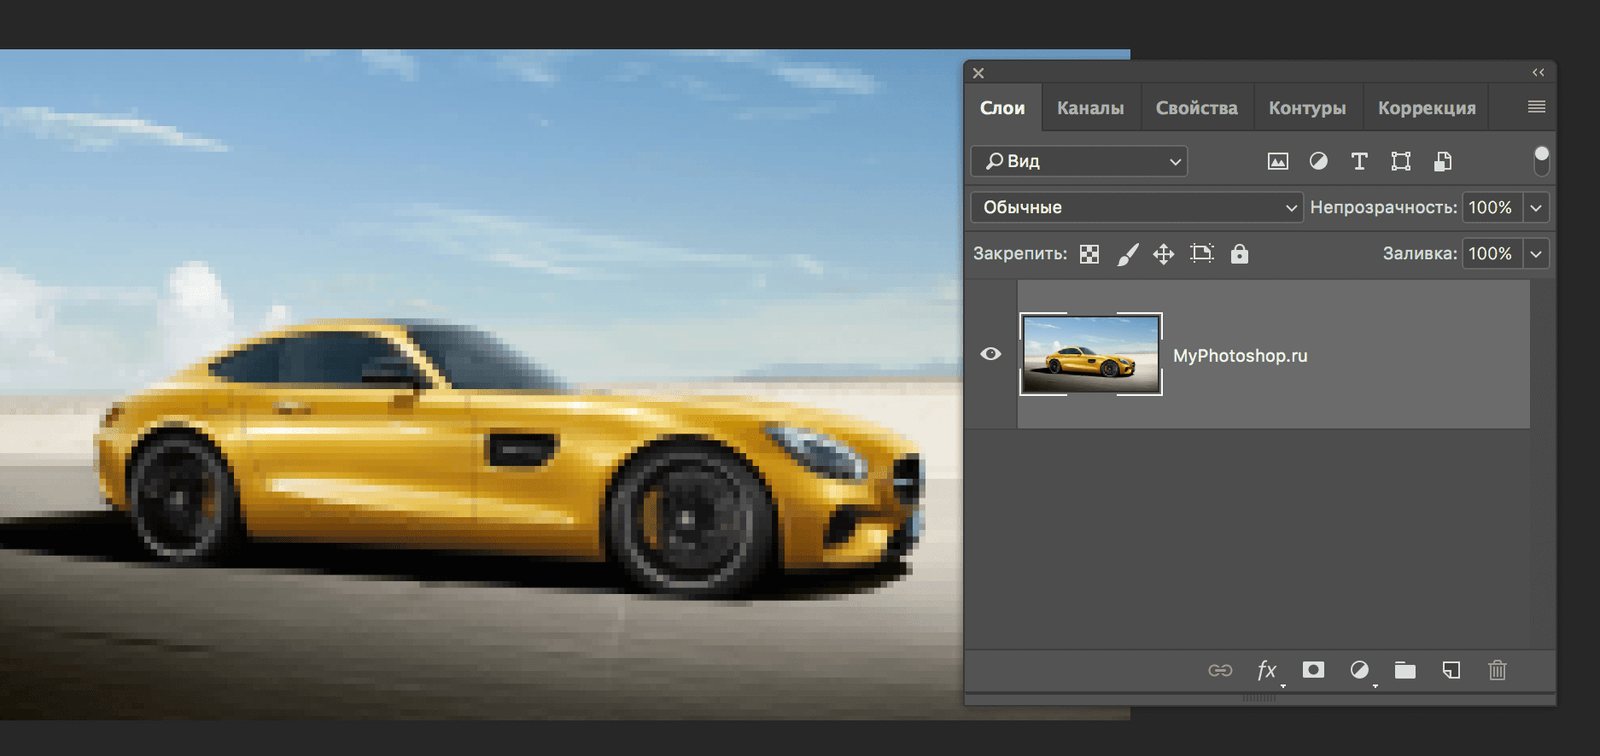
Task: Filter layers by shape layer icon
Action: click(x=1401, y=161)
